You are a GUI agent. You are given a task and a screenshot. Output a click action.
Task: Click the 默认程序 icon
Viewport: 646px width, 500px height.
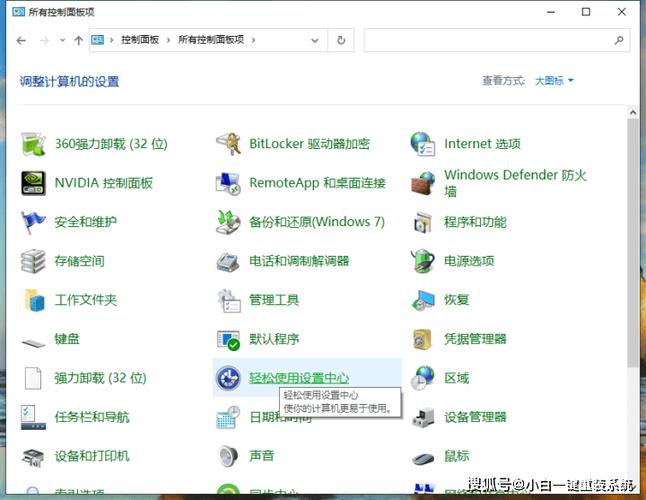pyautogui.click(x=228, y=339)
